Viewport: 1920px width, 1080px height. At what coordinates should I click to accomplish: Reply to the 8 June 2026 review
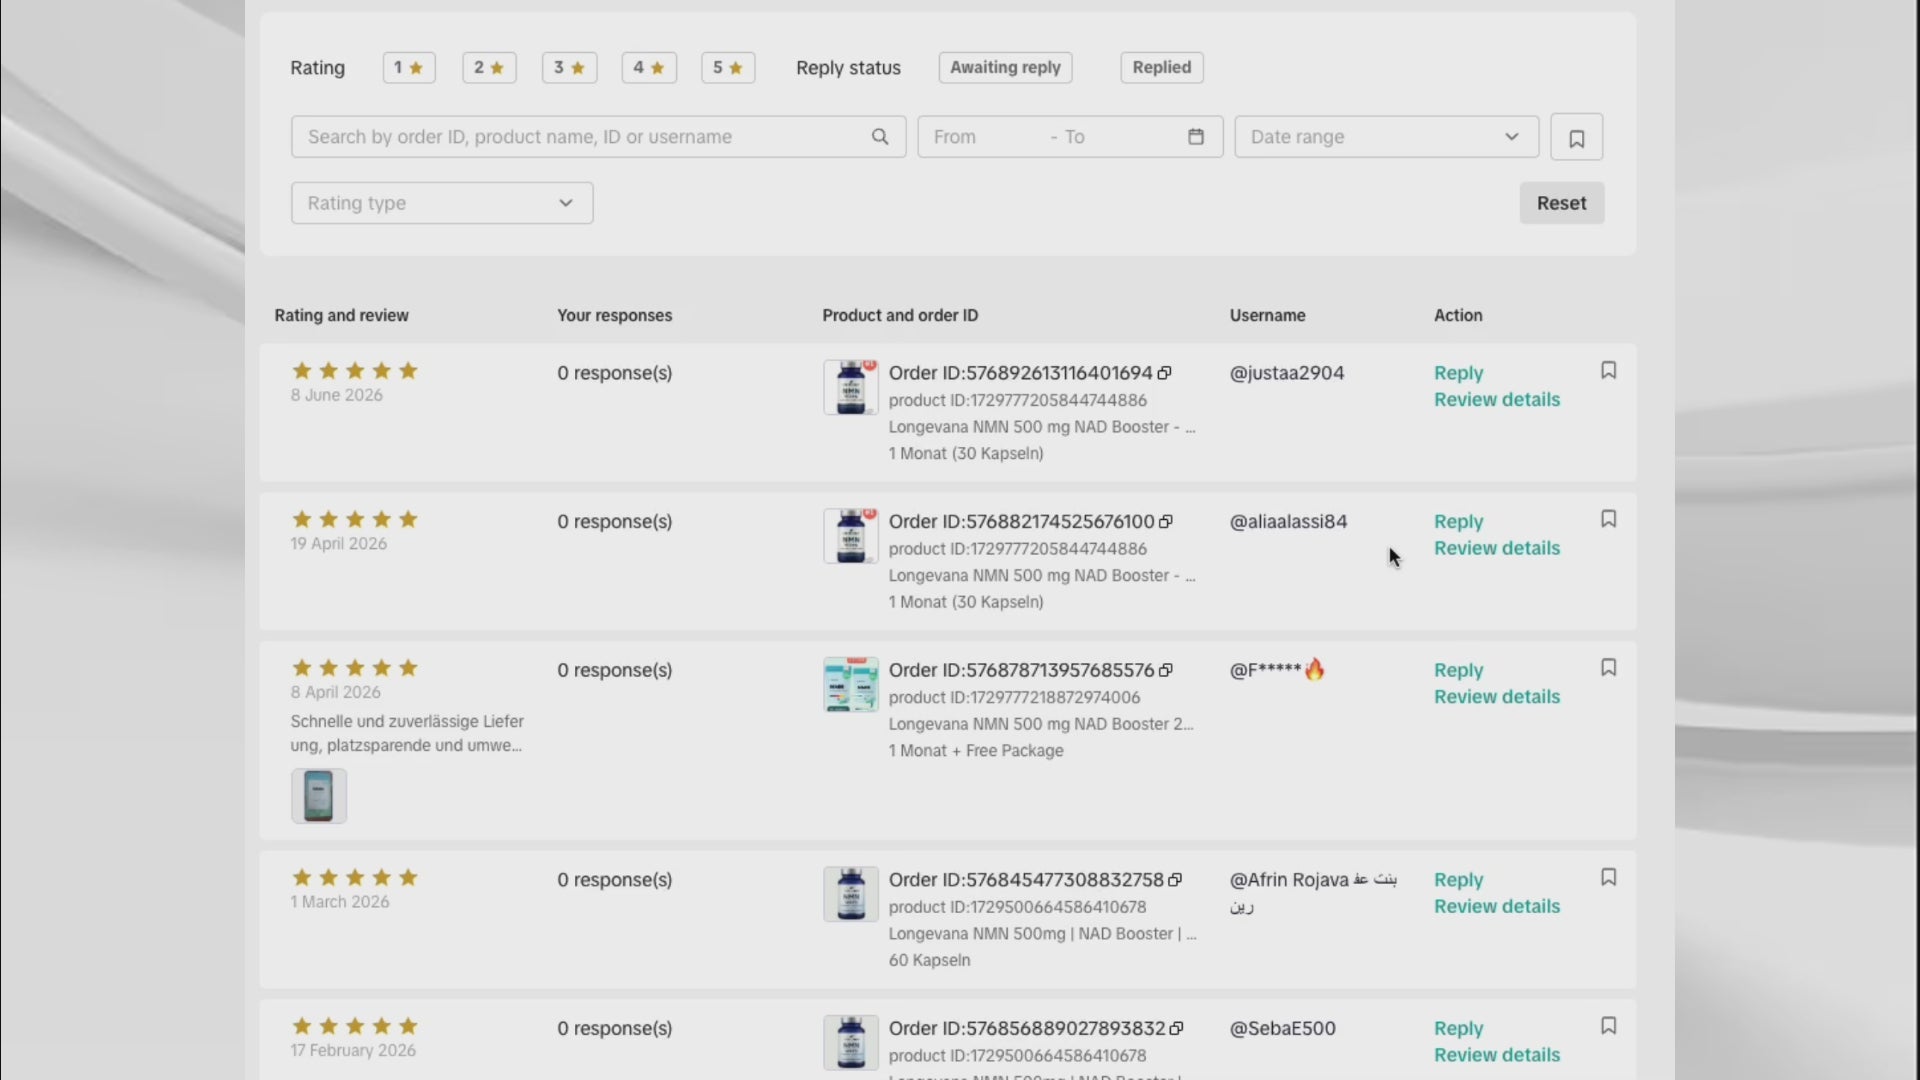(1459, 373)
